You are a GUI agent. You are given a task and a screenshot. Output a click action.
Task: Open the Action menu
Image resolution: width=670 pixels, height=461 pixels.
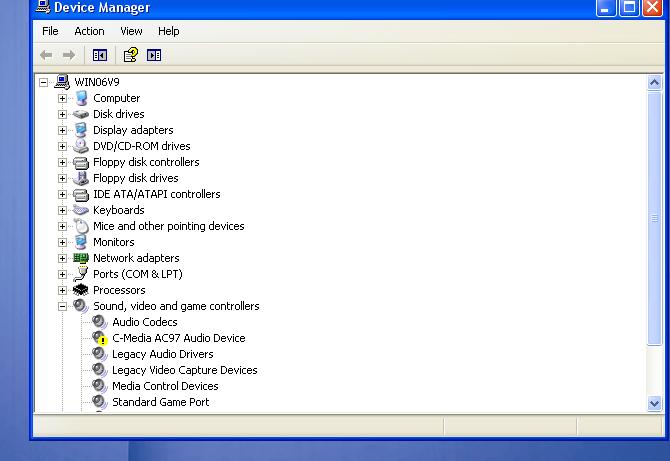point(89,31)
